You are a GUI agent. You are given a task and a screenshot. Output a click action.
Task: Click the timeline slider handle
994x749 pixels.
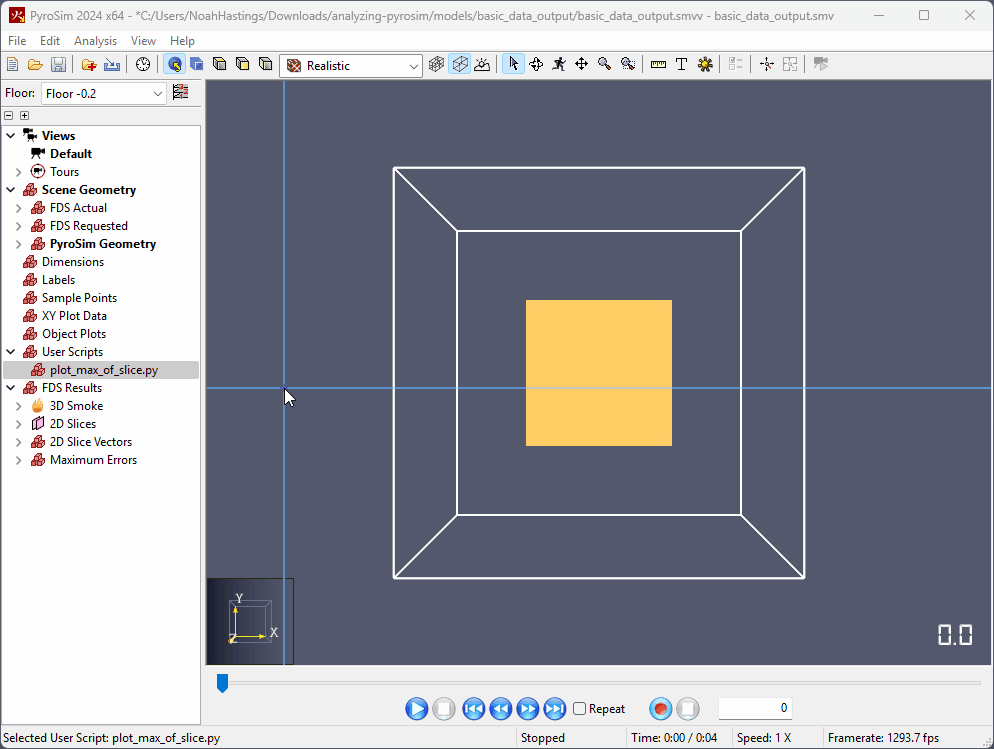point(223,683)
